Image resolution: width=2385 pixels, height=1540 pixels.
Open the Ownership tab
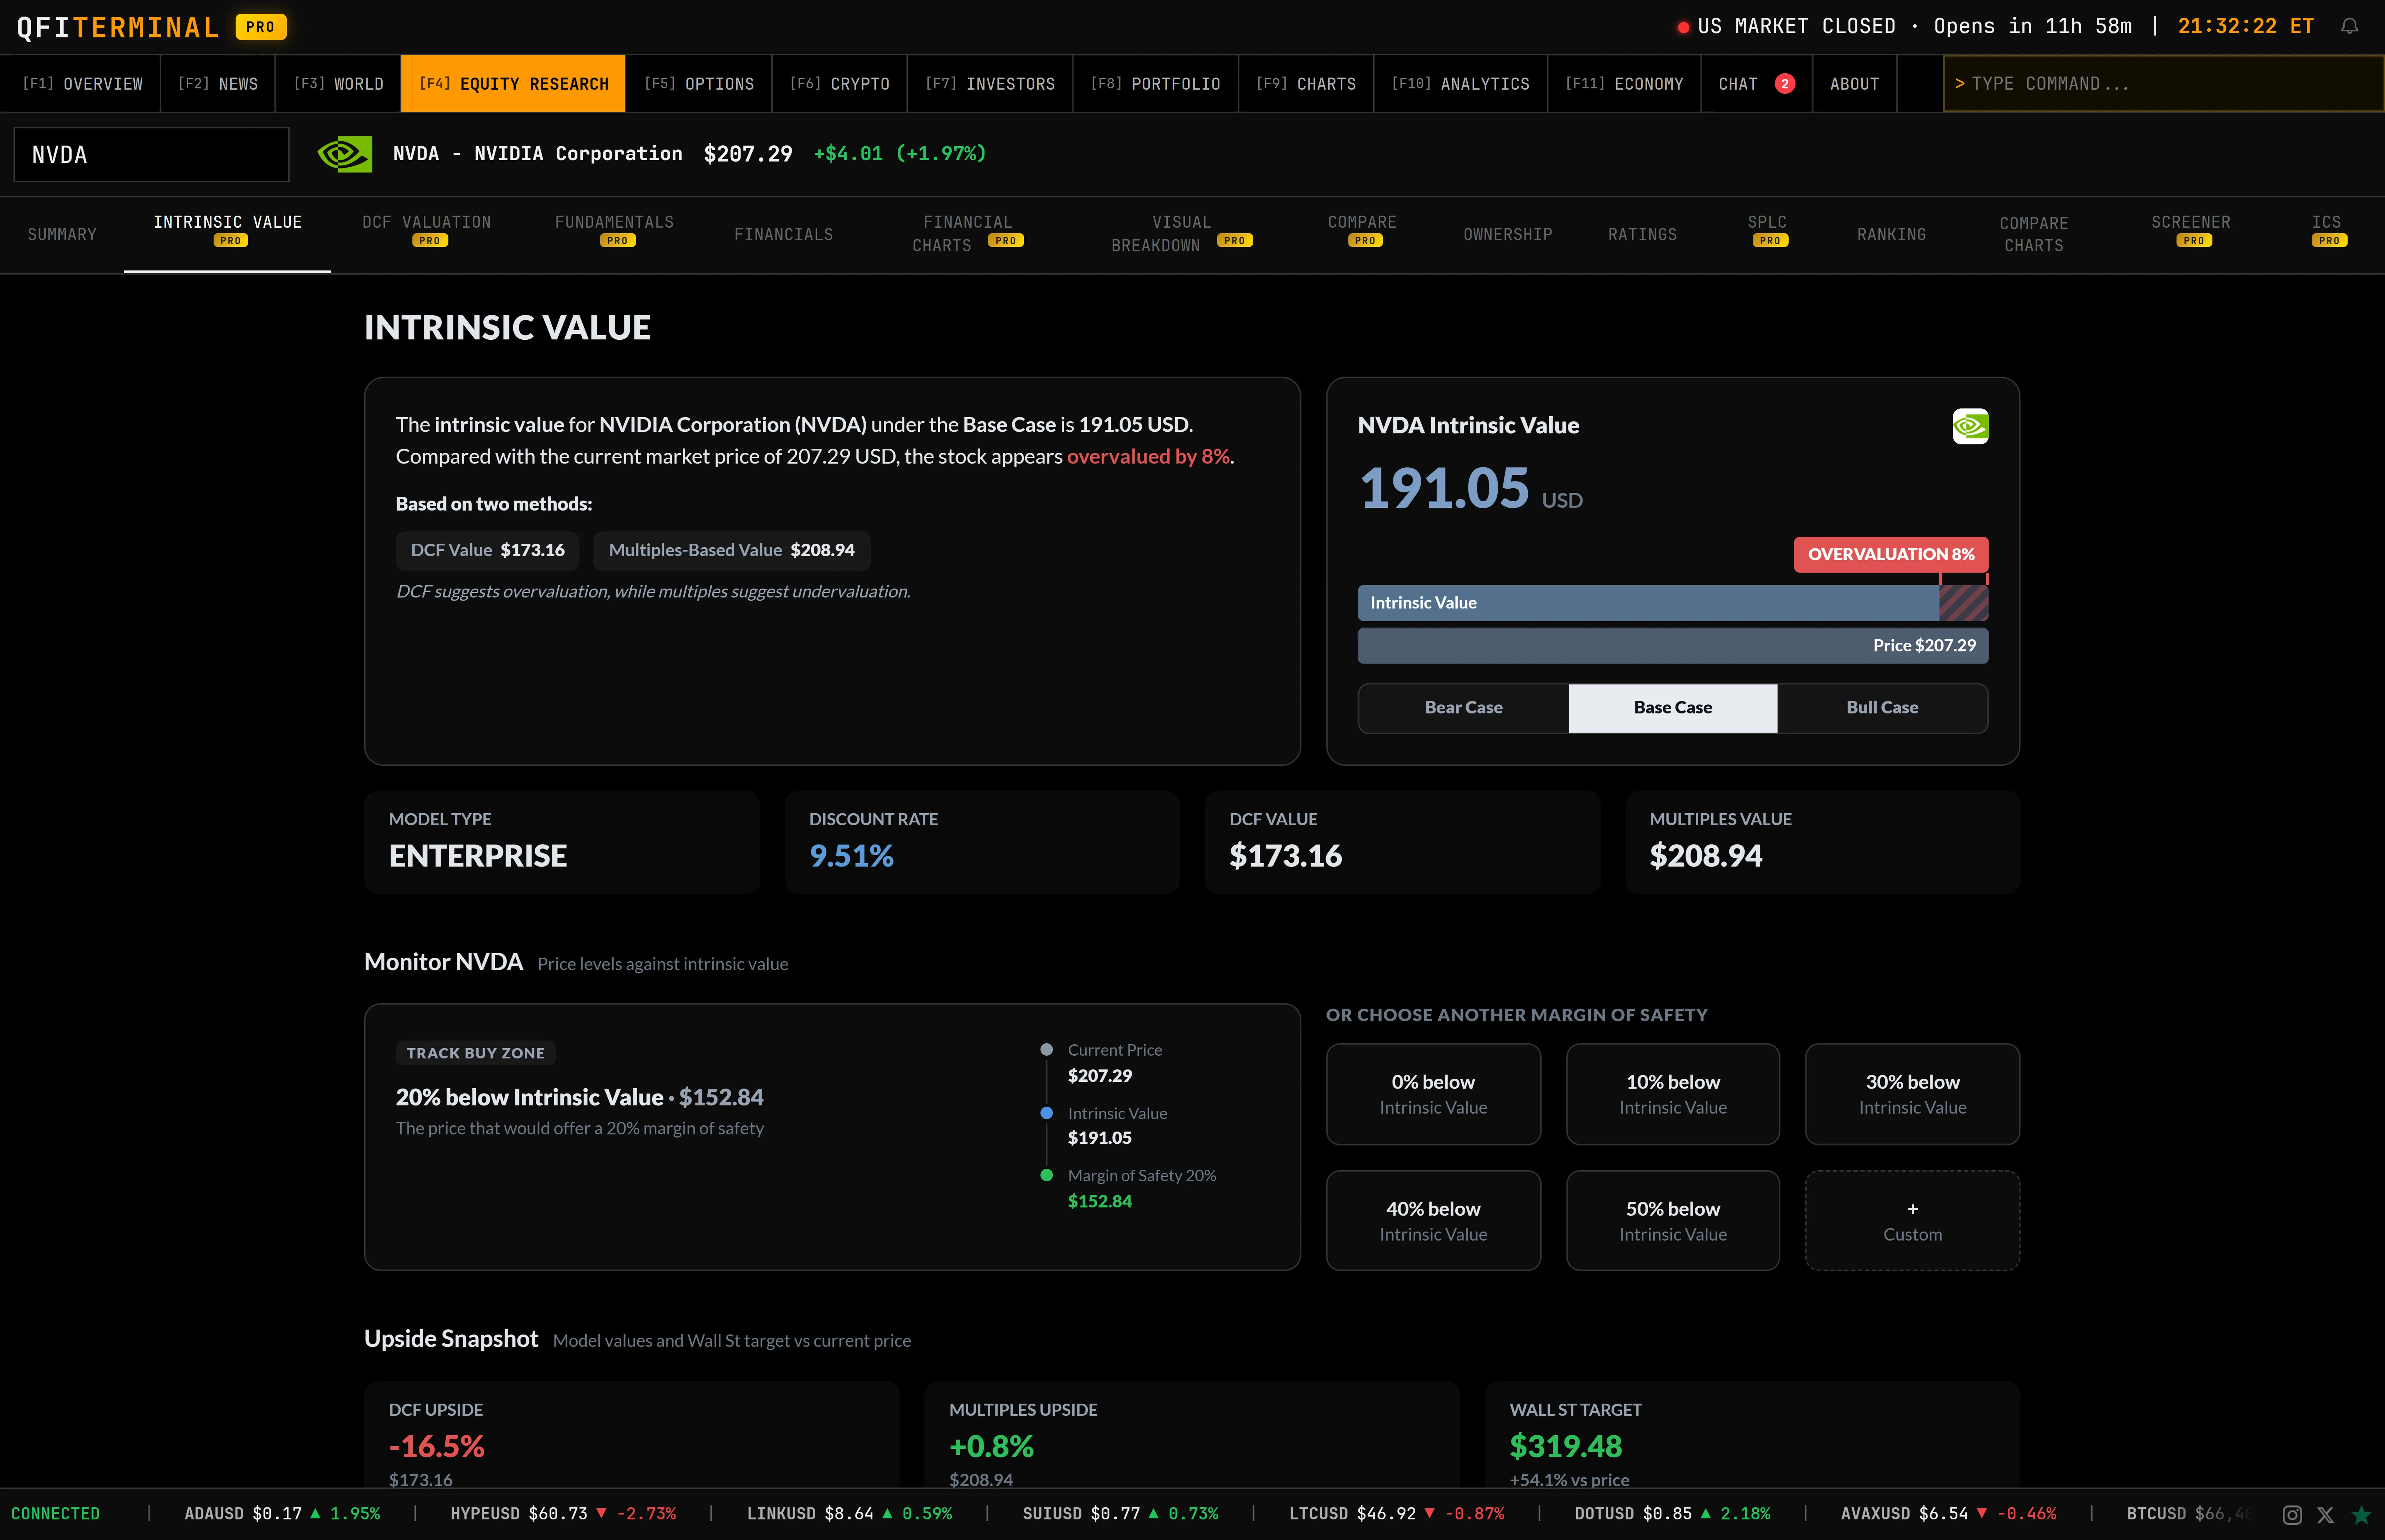click(x=1507, y=234)
